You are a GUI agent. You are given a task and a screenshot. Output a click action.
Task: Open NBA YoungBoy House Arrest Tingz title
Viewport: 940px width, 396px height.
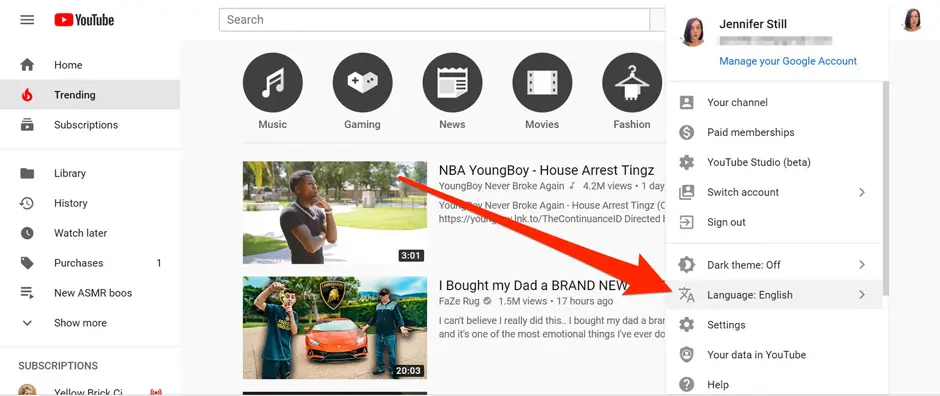(x=546, y=170)
